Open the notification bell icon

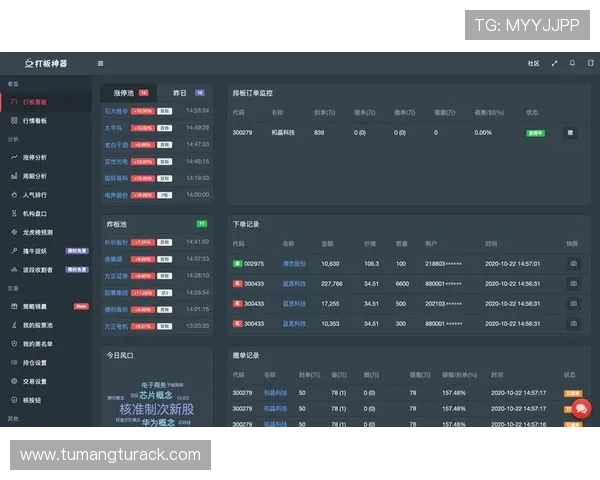pyautogui.click(x=573, y=63)
